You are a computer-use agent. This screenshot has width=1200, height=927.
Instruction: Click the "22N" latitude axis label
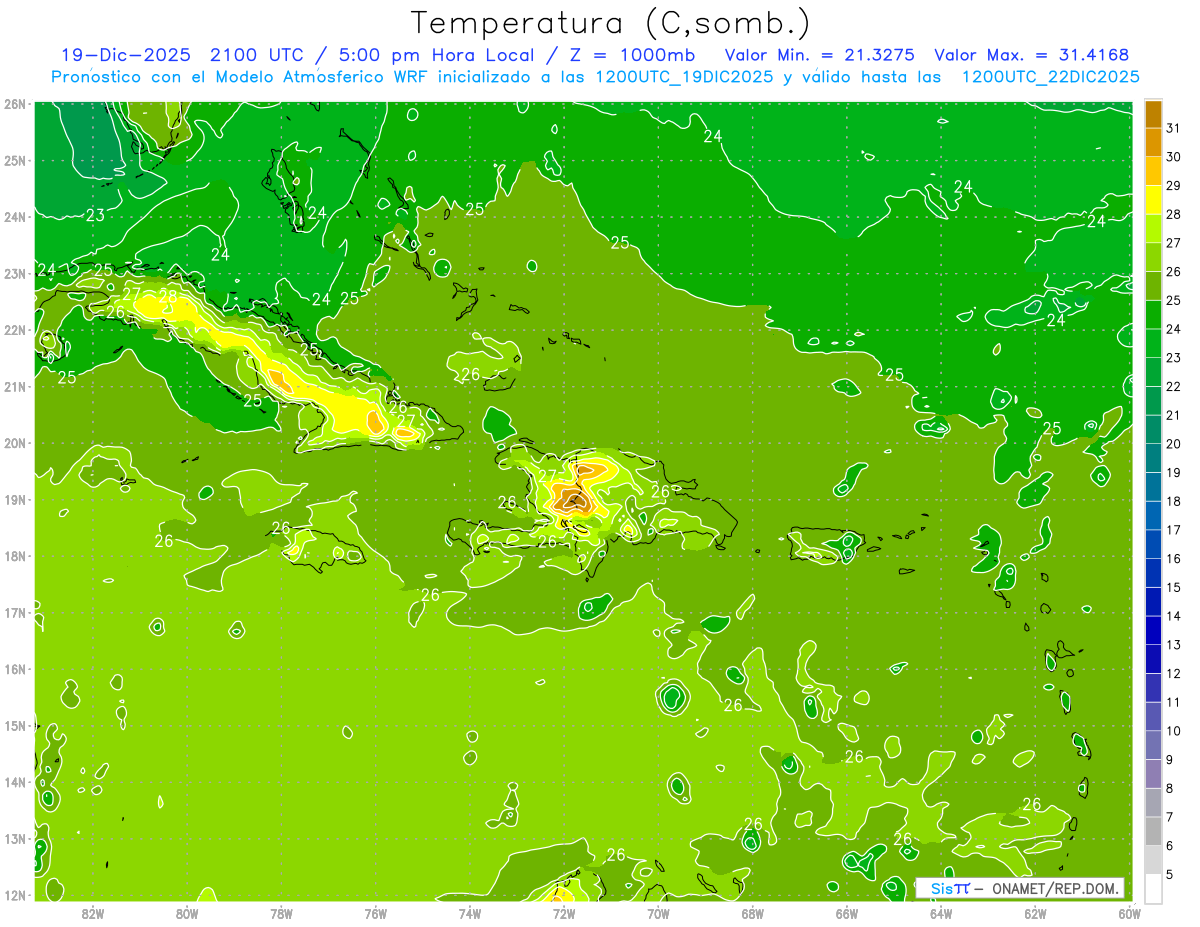click(15, 330)
